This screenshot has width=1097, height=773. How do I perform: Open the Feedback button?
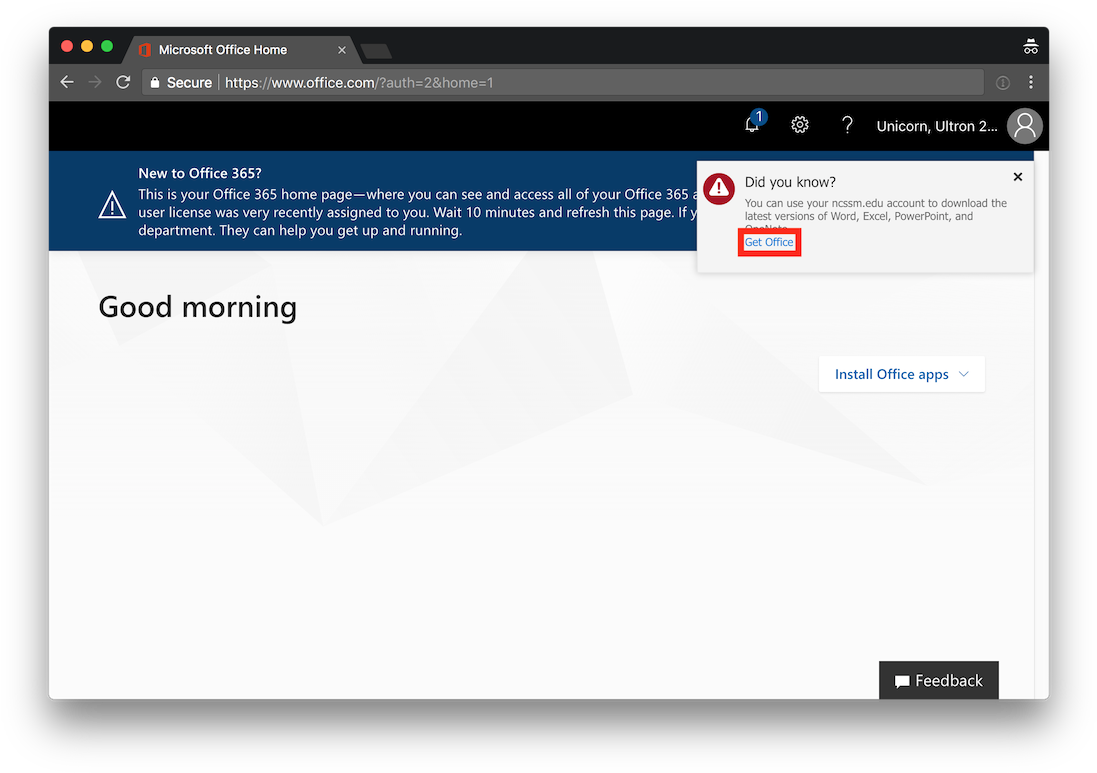[938, 680]
